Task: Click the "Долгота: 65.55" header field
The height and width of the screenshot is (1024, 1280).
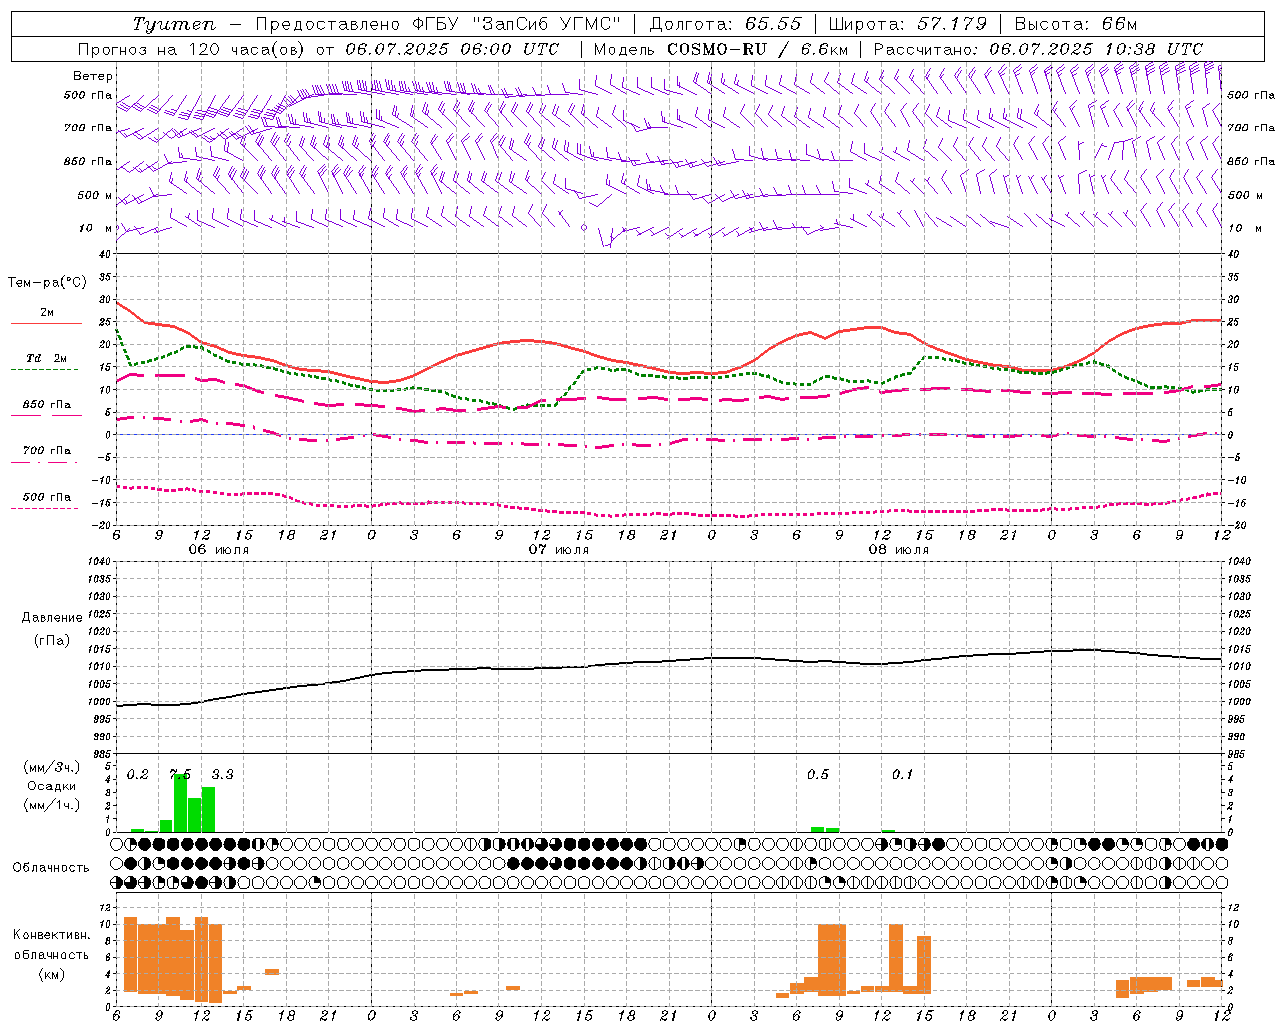Action: (x=726, y=24)
